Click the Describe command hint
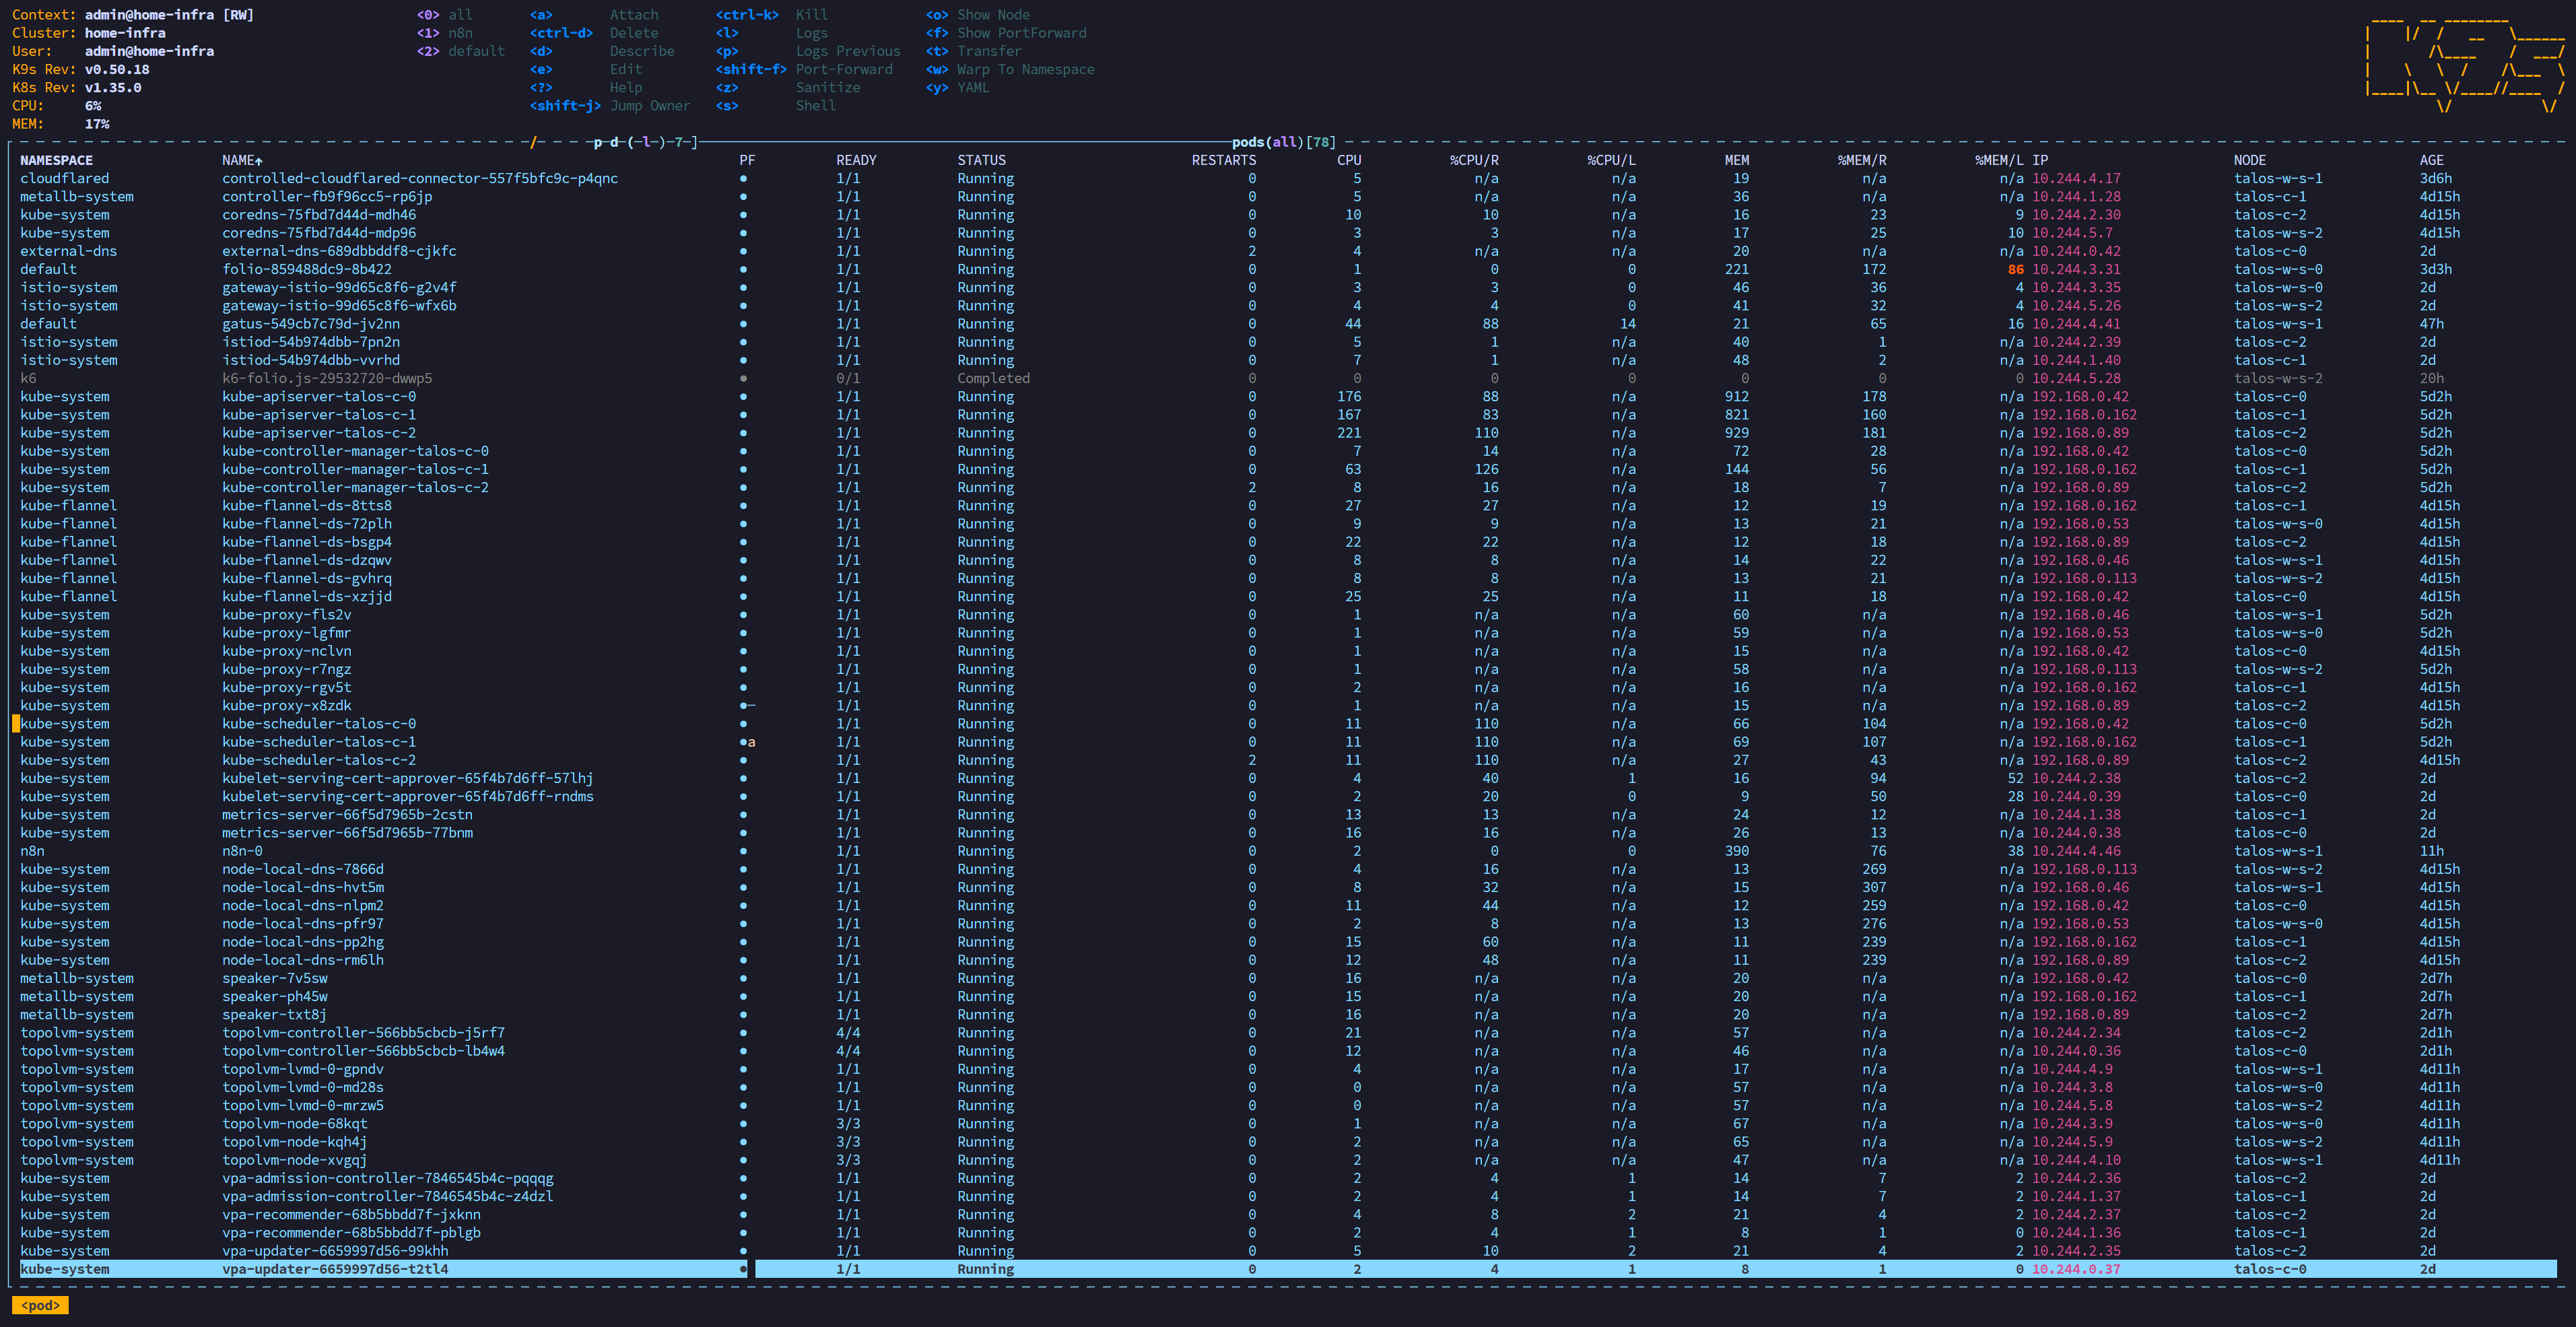This screenshot has height=1327, width=2576. pyautogui.click(x=642, y=51)
